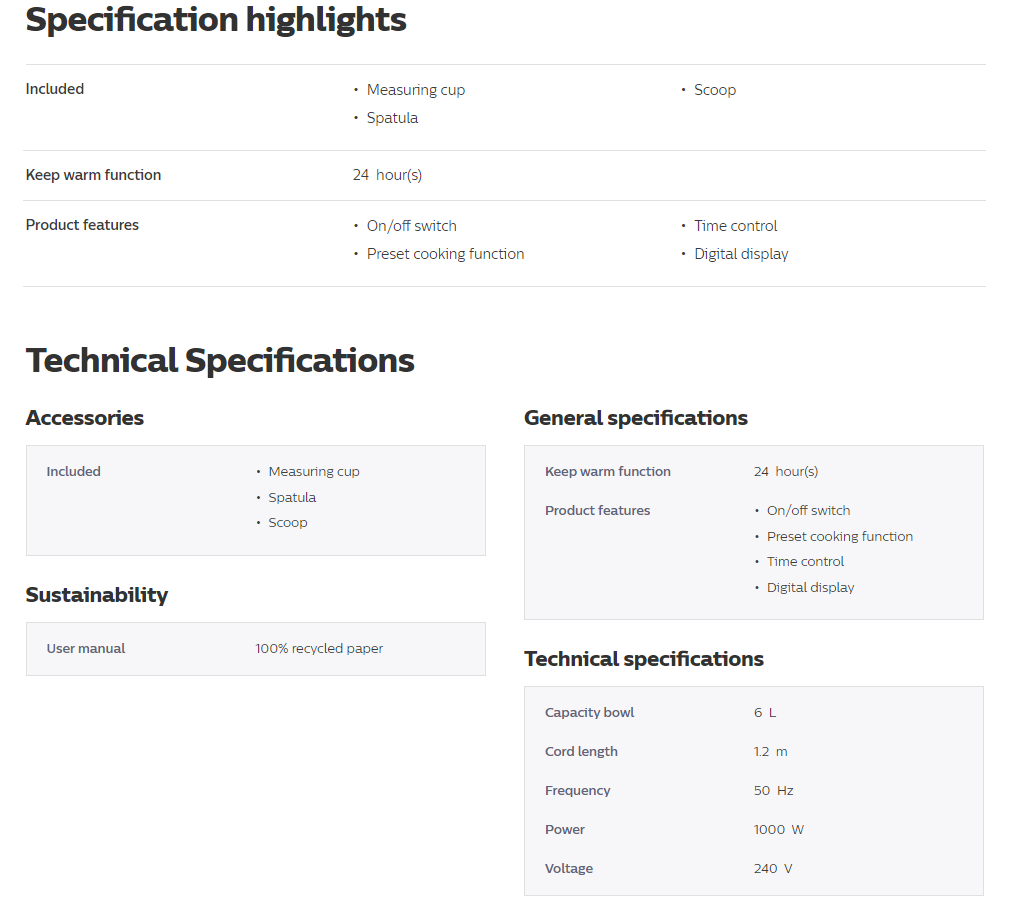Click Spatula in the Accessories box
Viewport: 1009px width, 911px height.
click(292, 497)
